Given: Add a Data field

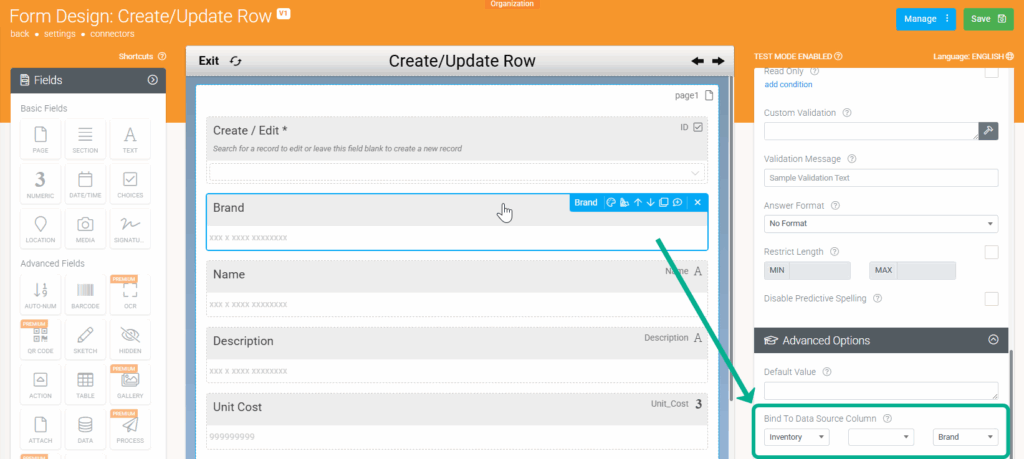Looking at the screenshot, I should [x=85, y=429].
